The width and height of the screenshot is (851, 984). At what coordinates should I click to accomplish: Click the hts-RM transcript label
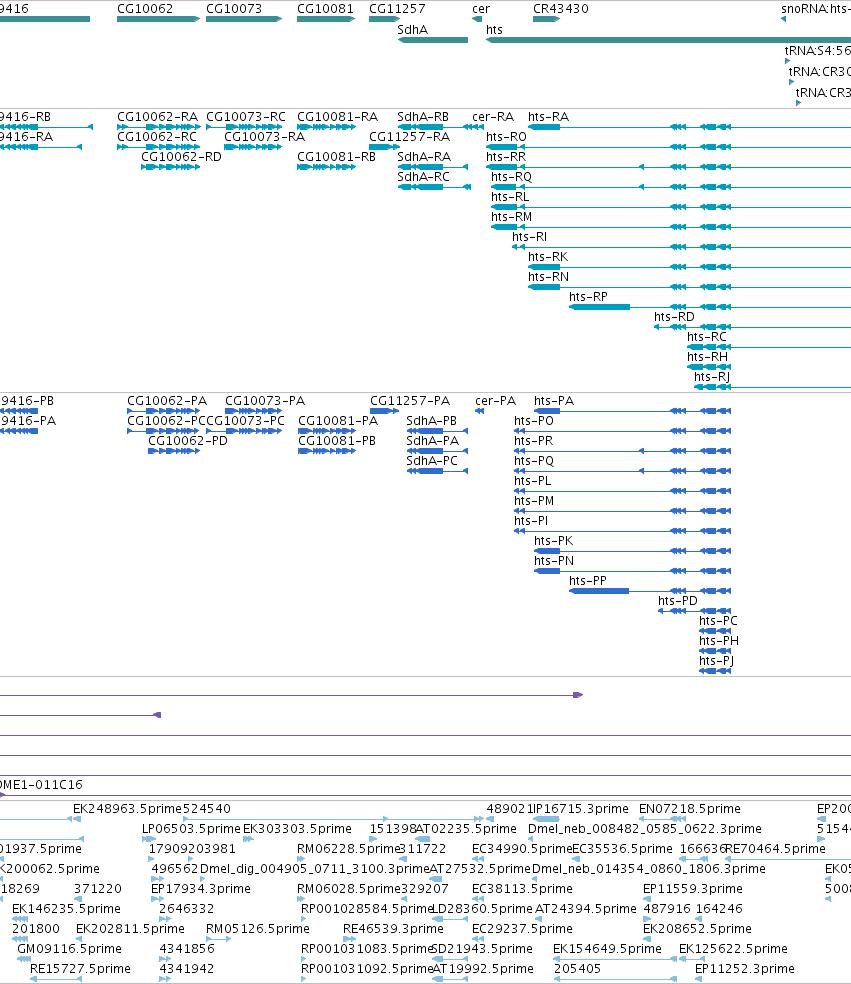511,217
